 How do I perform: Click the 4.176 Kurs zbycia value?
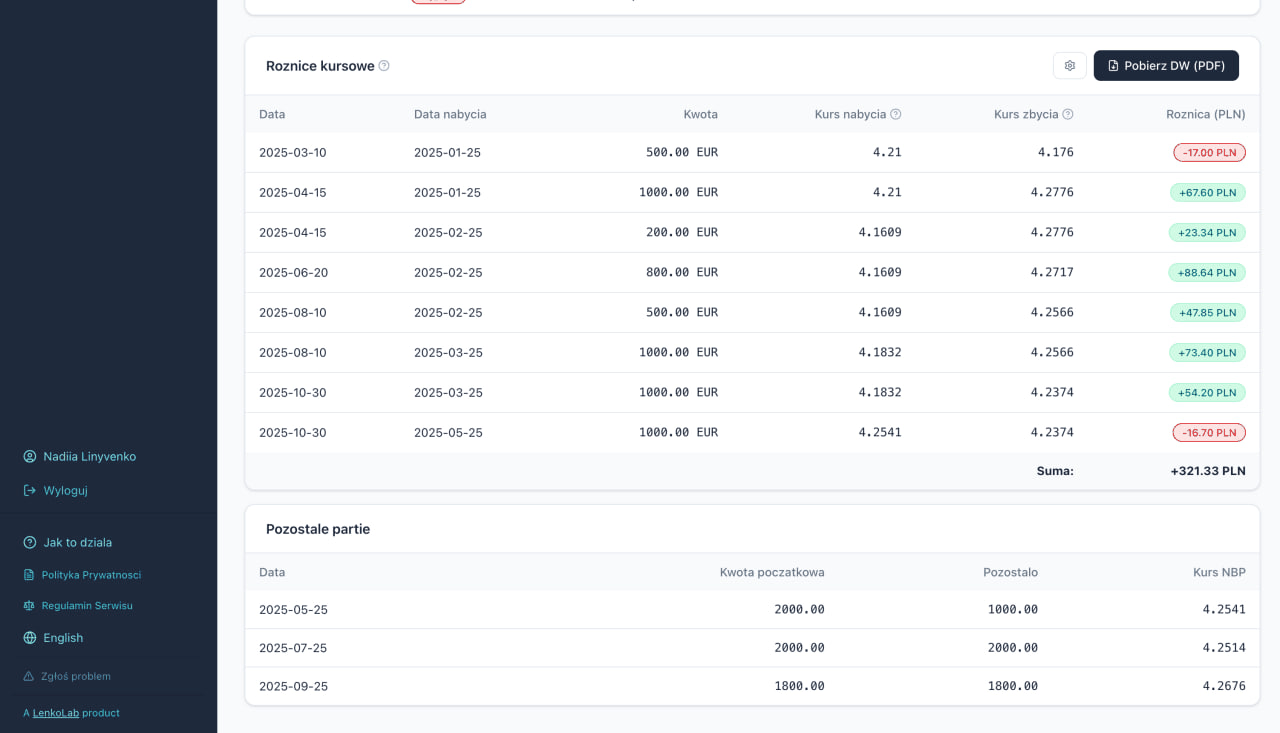tap(1056, 153)
